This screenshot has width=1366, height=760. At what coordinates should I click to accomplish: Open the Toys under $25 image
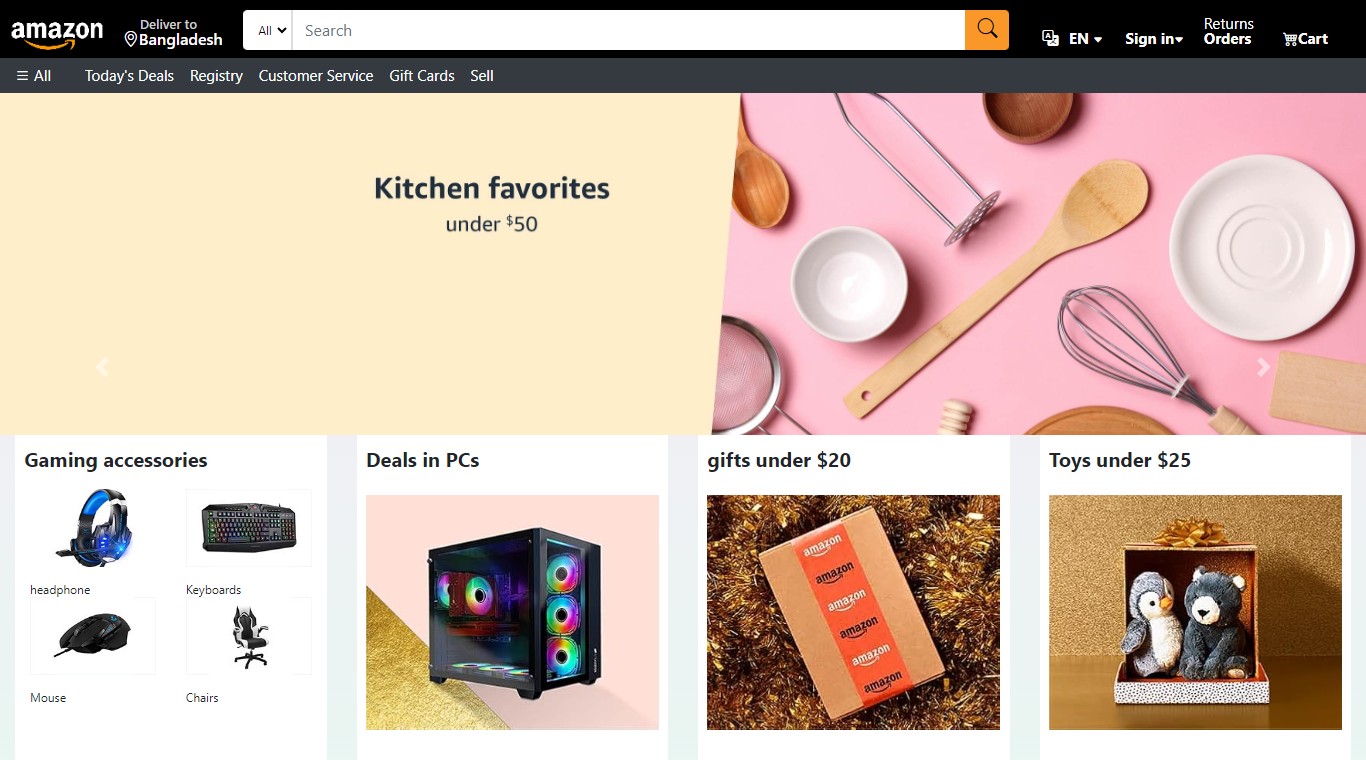[x=1195, y=612]
